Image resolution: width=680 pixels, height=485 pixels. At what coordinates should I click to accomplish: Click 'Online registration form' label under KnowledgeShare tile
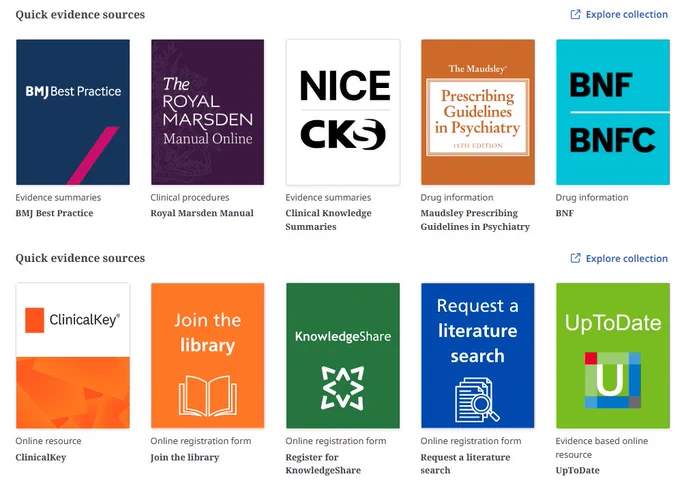click(x=336, y=441)
